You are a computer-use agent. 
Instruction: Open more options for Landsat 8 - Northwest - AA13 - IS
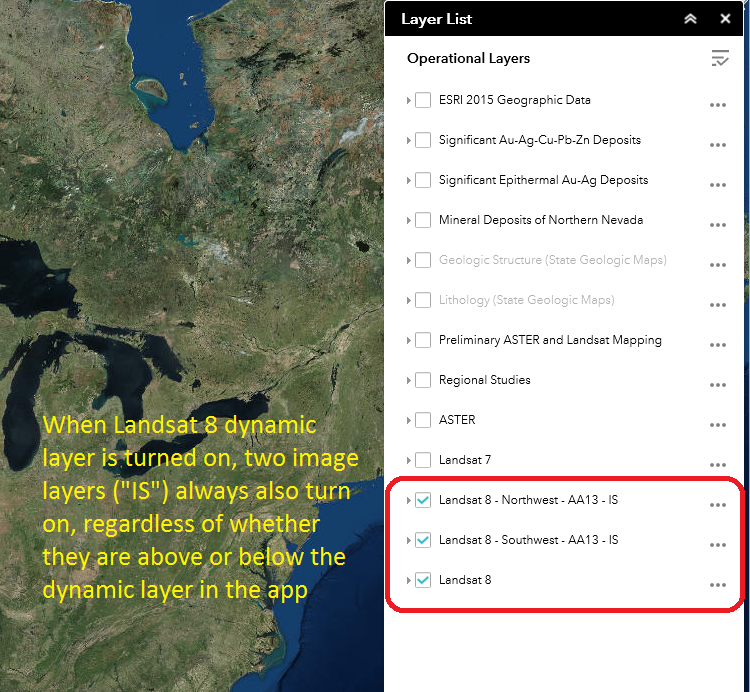coord(718,505)
